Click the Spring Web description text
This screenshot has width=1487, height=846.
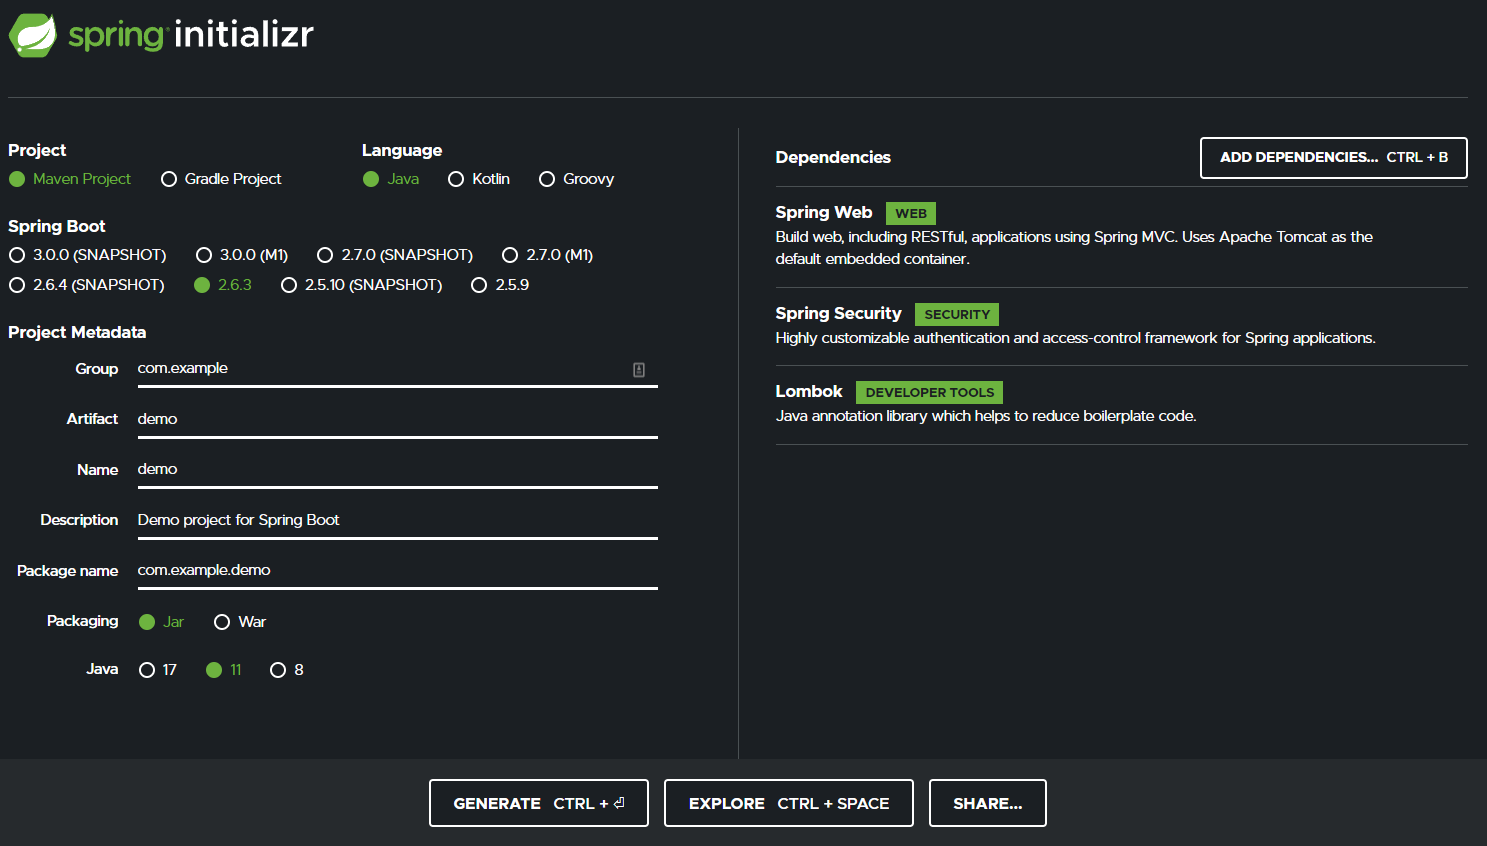1074,248
